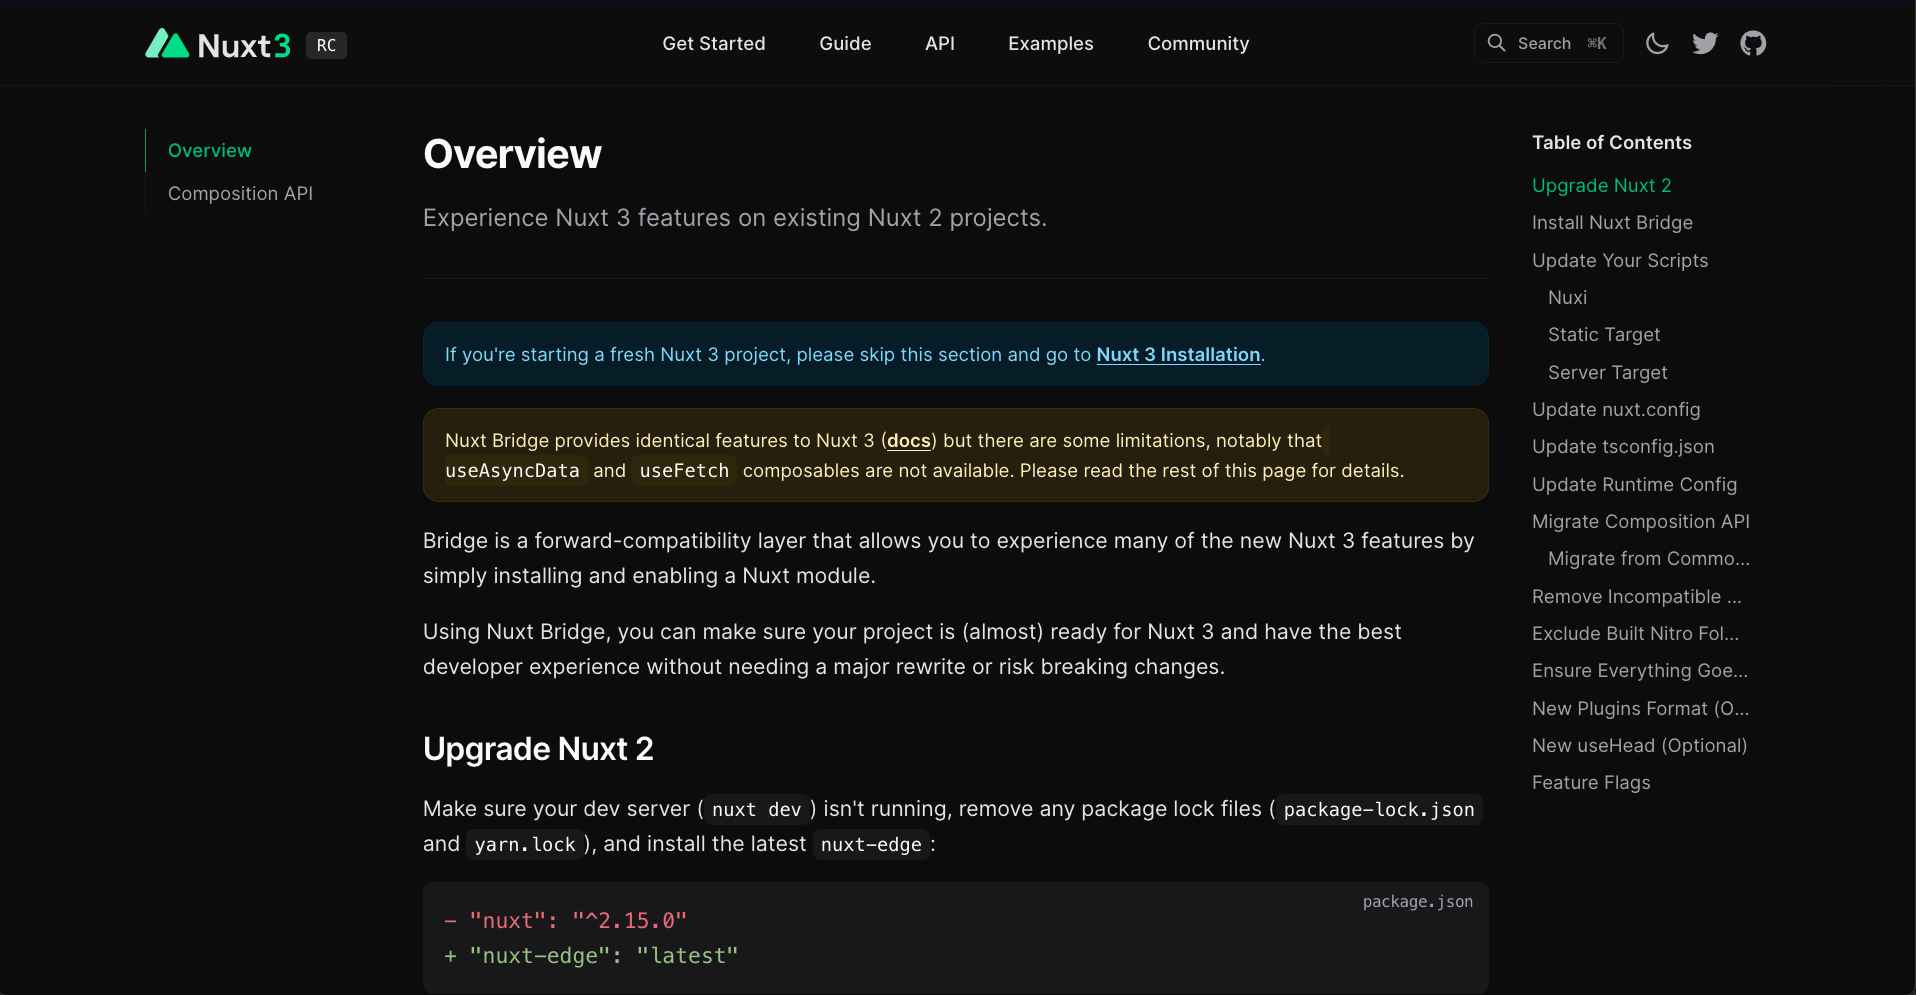
Task: Go to Ensure Everything Goe... entry
Action: point(1640,670)
